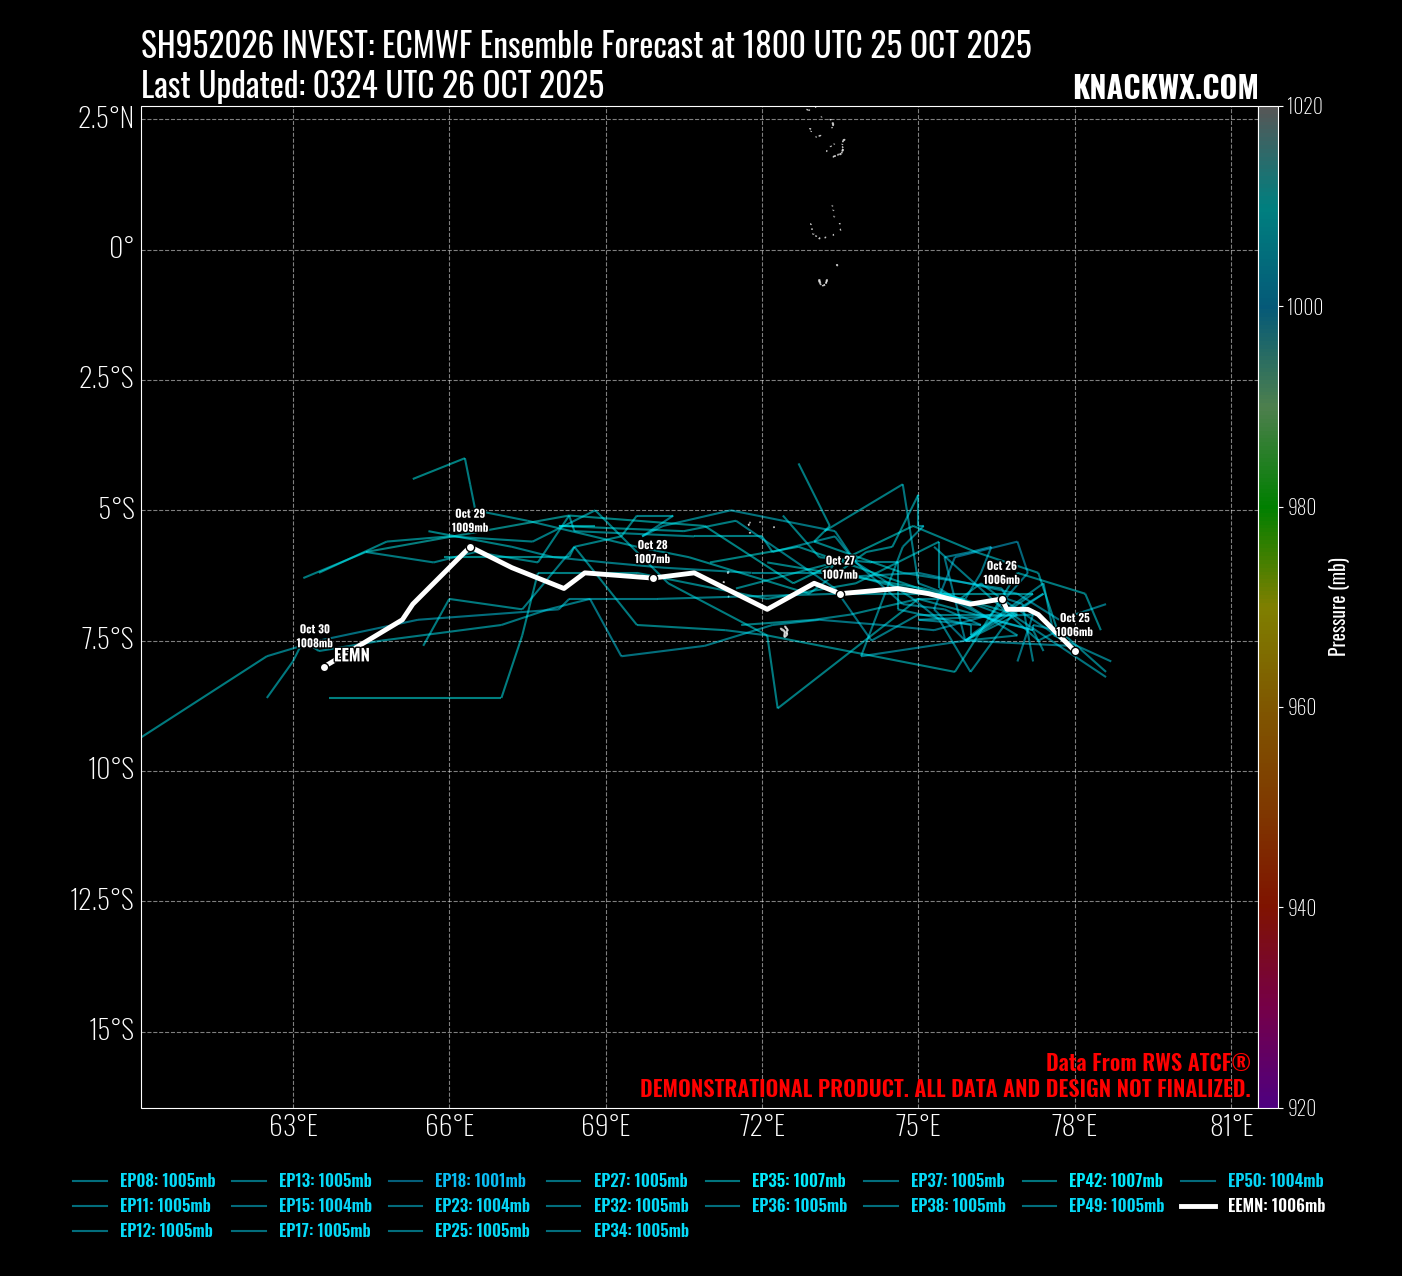This screenshot has width=1402, height=1276.
Task: Select the Oct 28 1007mb track point
Action: coord(653,578)
